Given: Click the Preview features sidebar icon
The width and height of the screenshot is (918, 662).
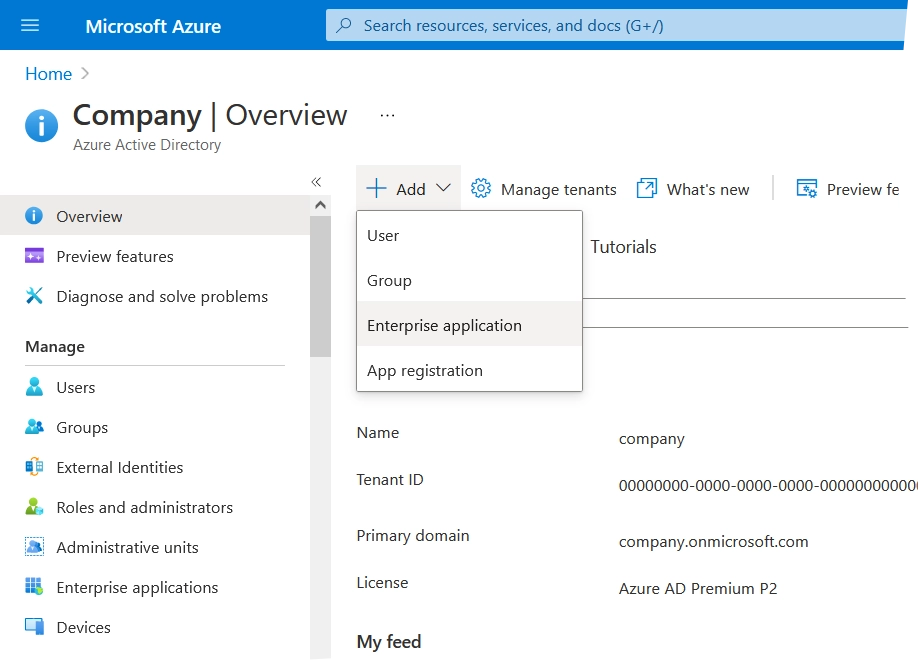Looking at the screenshot, I should click(x=34, y=256).
